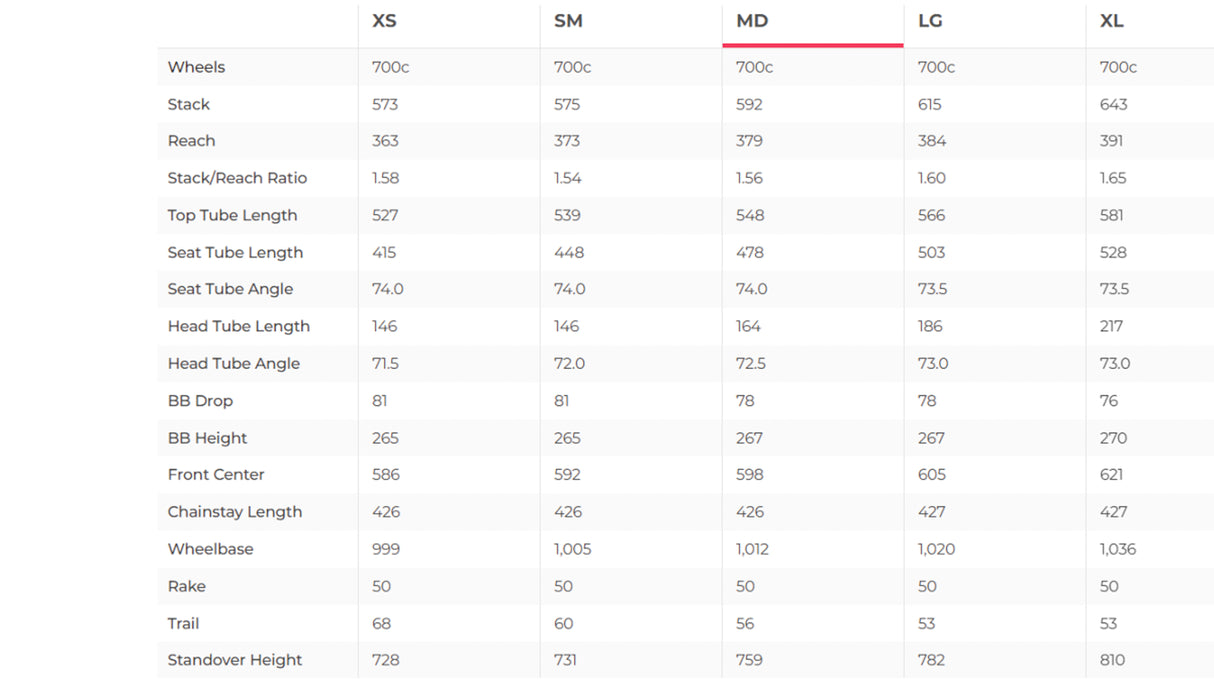Select the Chainstay Length row label

click(x=234, y=512)
